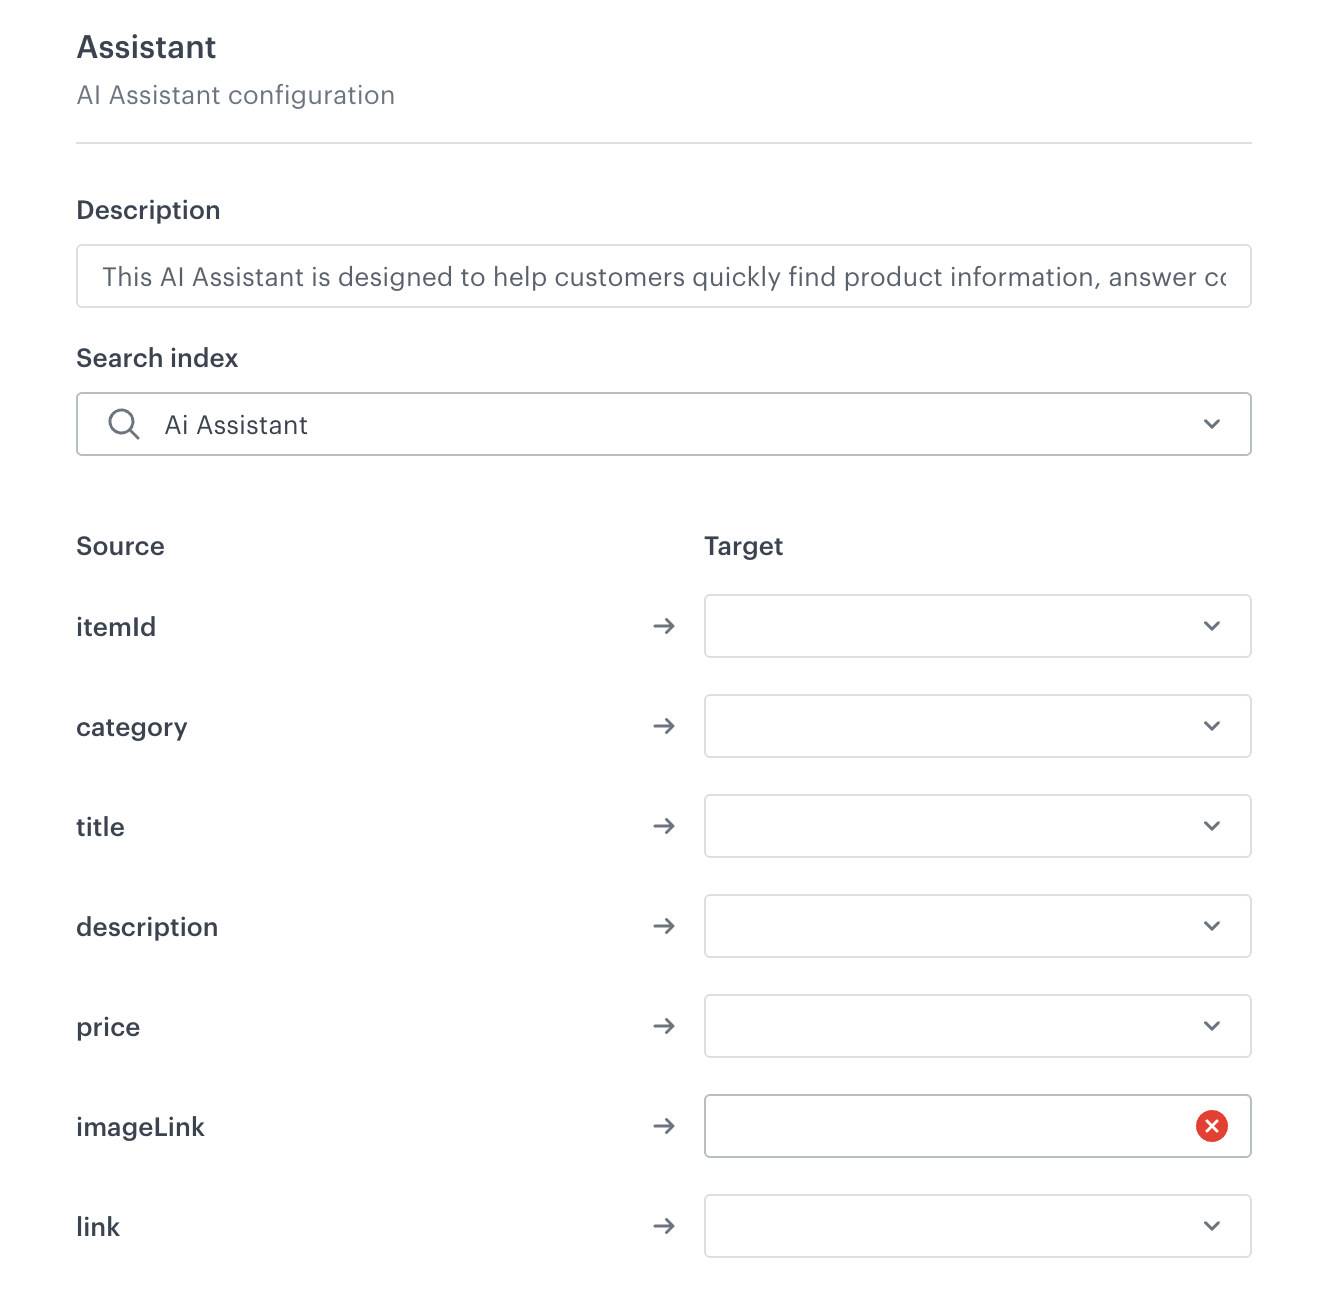Expand the title target dropdown
Image resolution: width=1344 pixels, height=1312 pixels.
tap(1212, 826)
